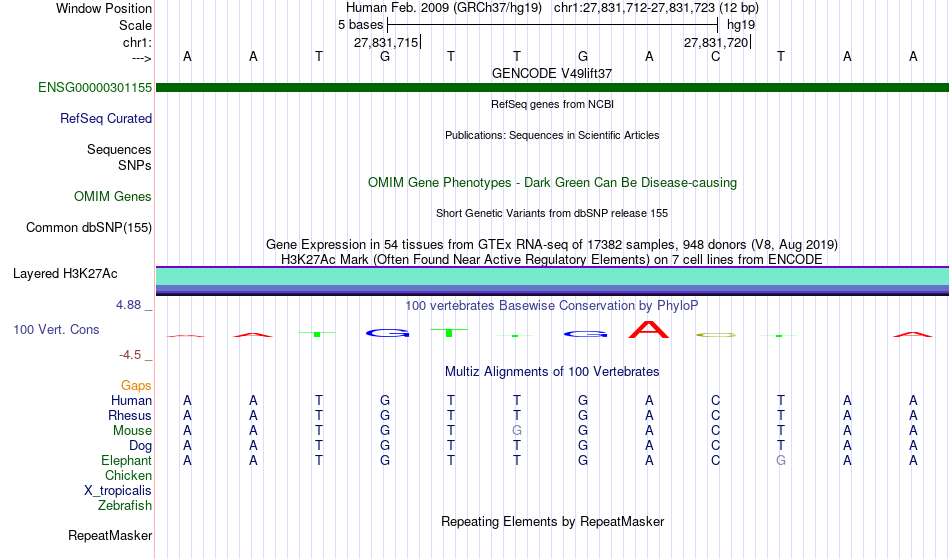Click the GTEx Gene Expression title
950x559 pixels.
[x=552, y=244]
